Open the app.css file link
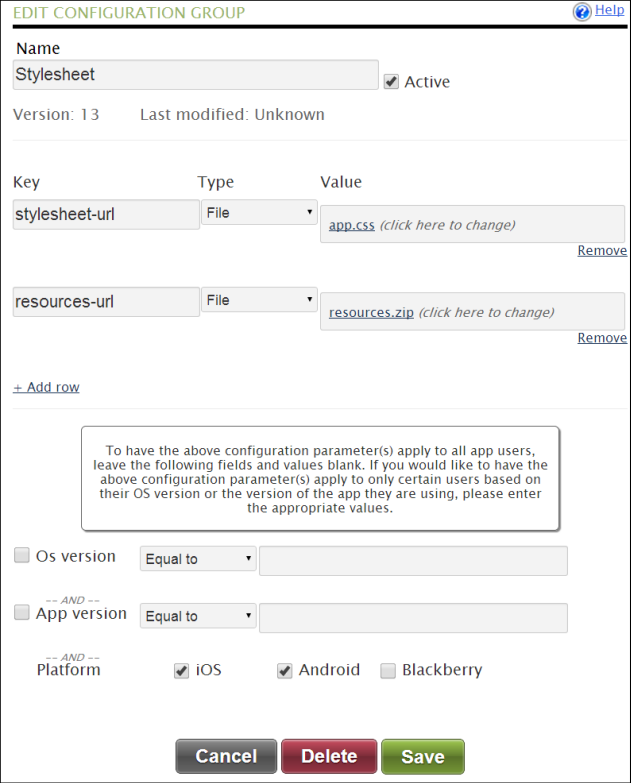 351,225
